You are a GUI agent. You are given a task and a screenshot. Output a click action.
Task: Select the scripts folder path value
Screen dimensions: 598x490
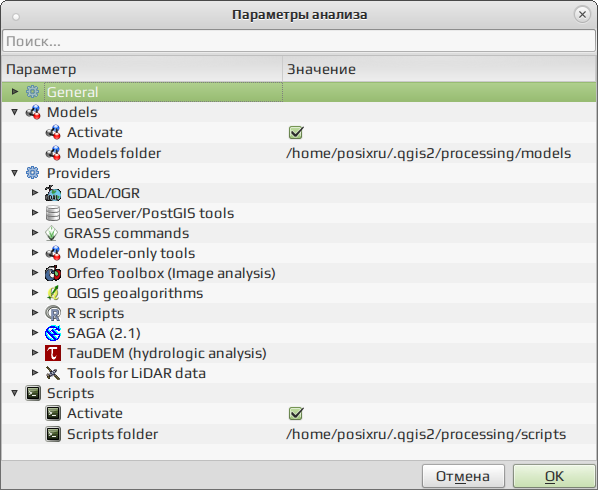pos(426,434)
